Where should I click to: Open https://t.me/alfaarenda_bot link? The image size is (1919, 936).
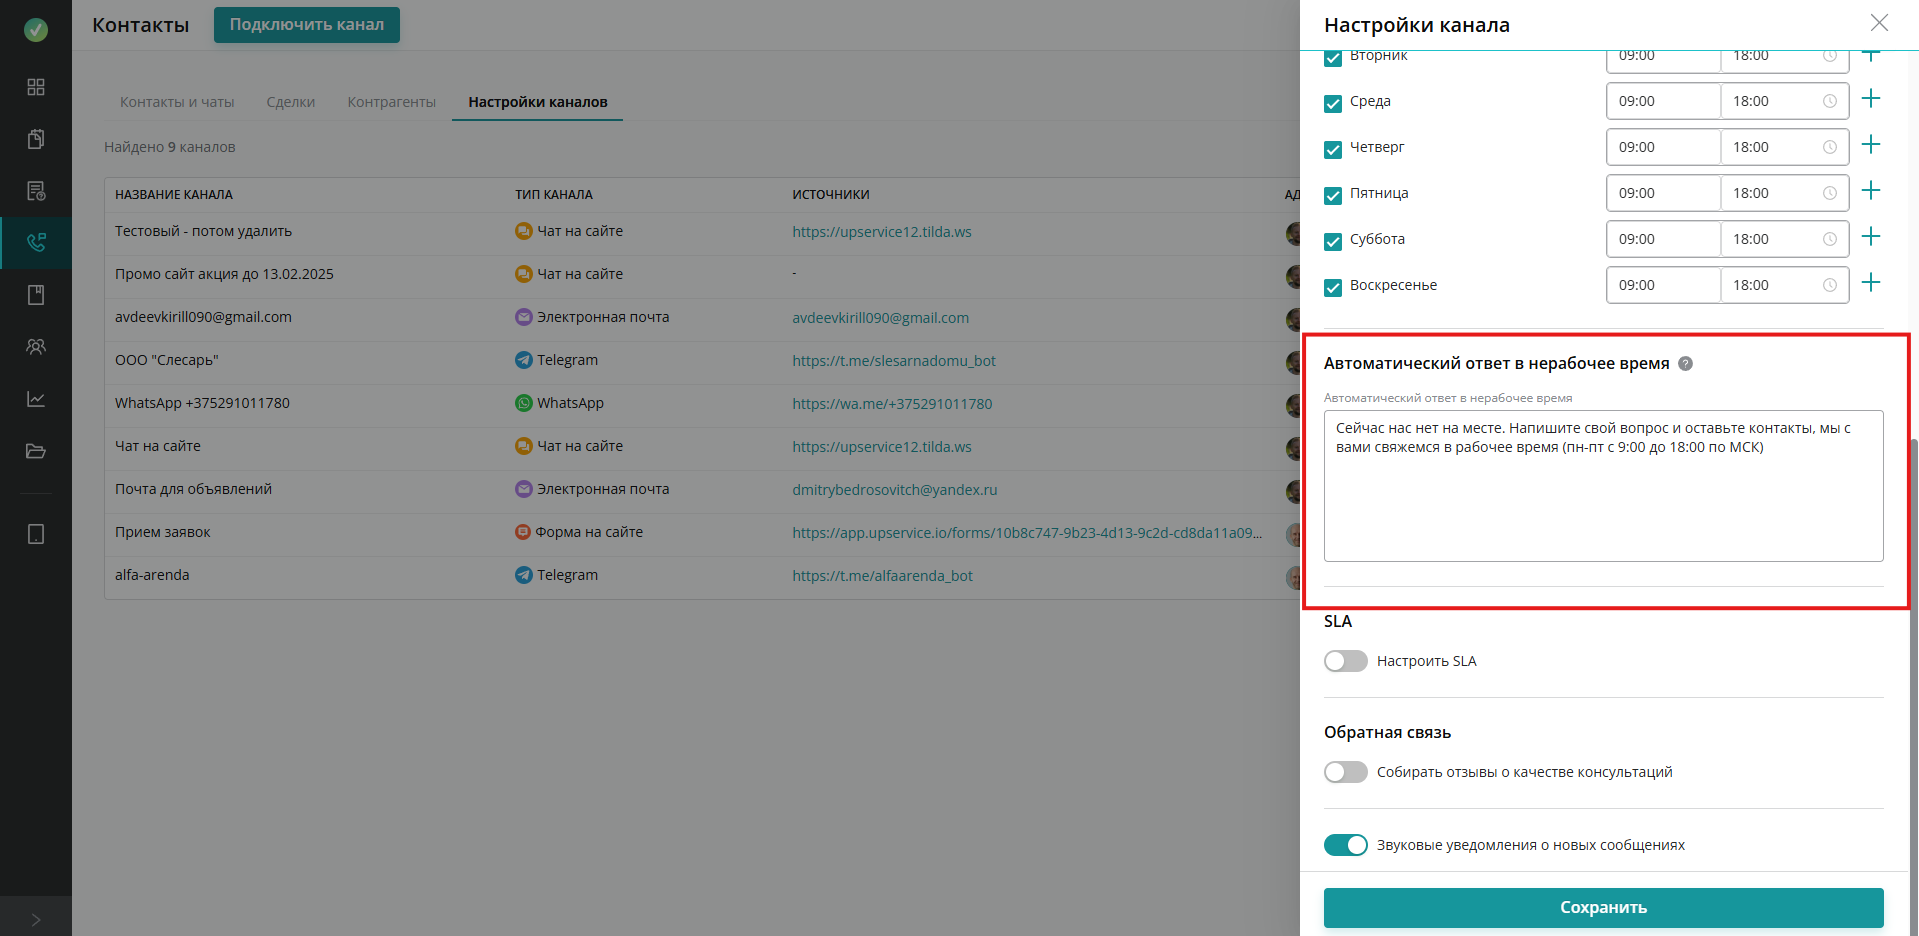click(x=882, y=576)
